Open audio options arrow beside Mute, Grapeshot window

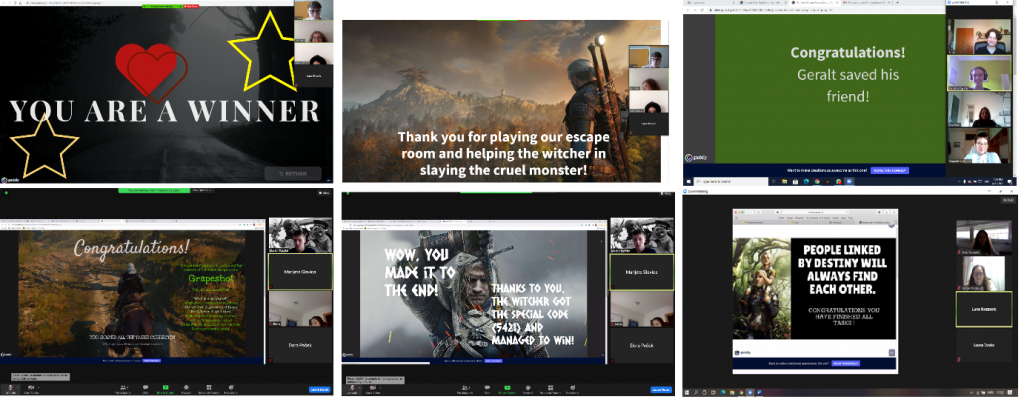[x=18, y=387]
